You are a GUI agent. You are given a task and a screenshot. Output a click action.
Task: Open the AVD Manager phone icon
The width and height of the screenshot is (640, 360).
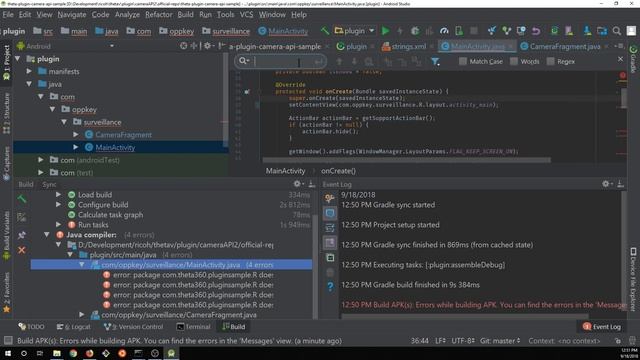(569, 31)
